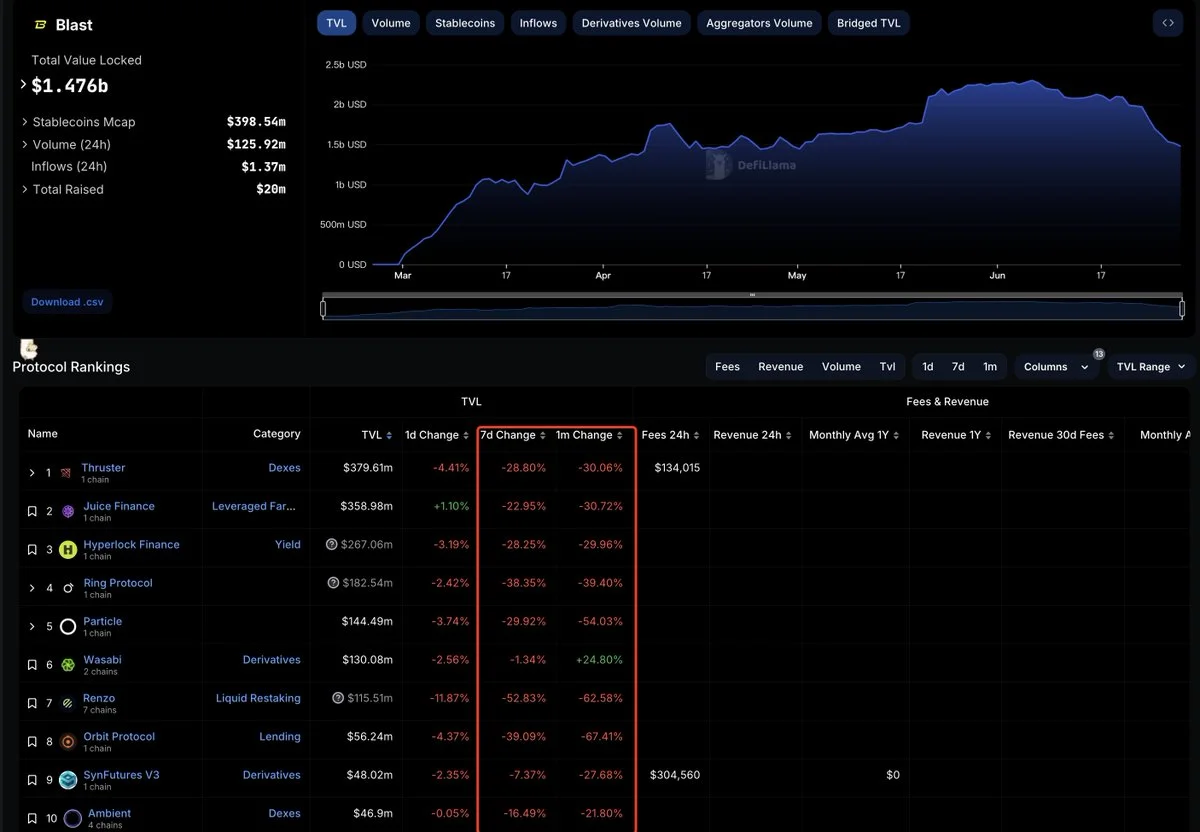The image size is (1200, 832).
Task: Click the Thruster protocol logo
Action: [67, 473]
